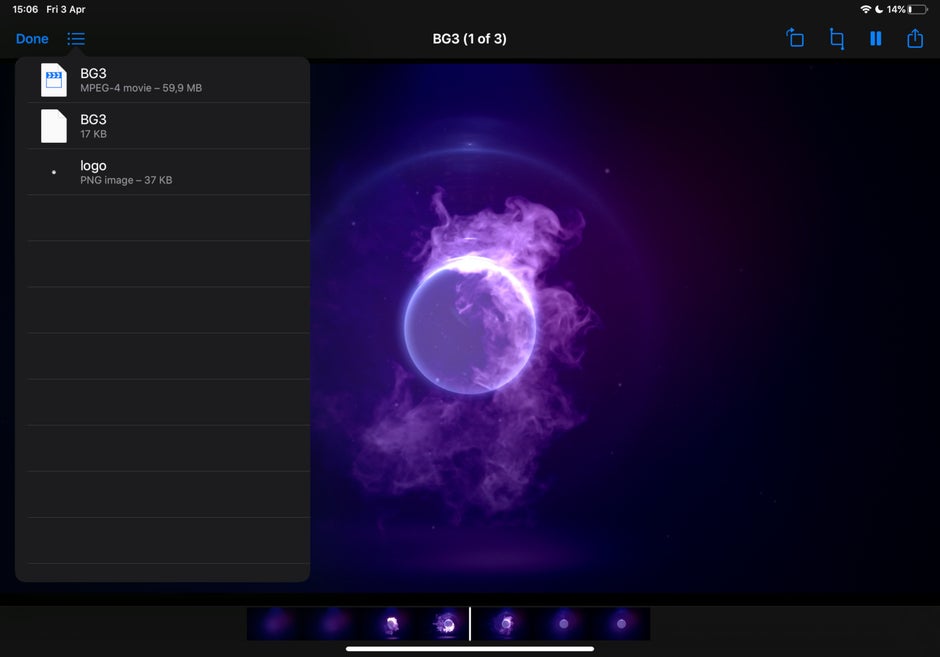940x657 pixels.
Task: Click the logo image thumbnail dot
Action: click(54, 173)
